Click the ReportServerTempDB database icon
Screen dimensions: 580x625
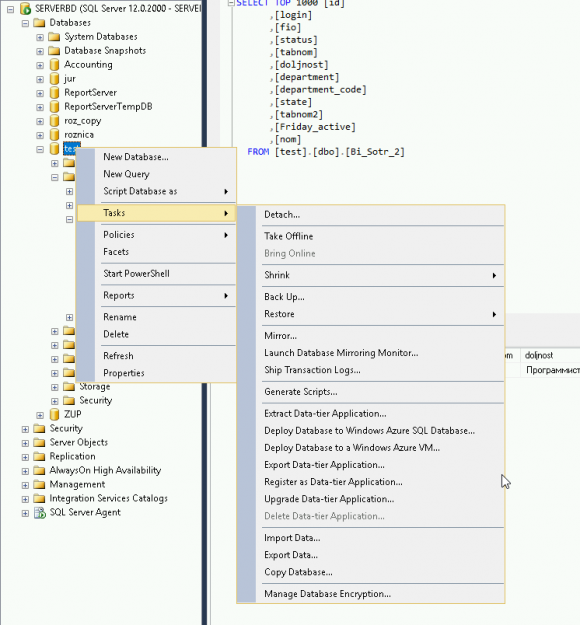pos(55,107)
